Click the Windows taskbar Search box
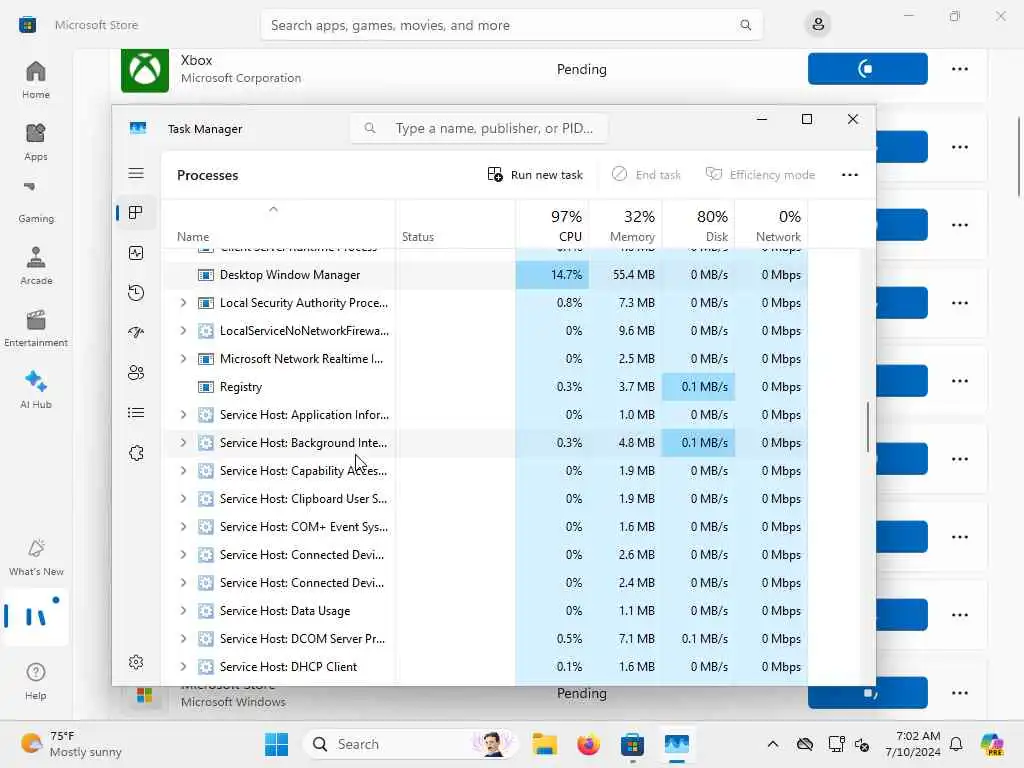Screen dimensions: 1024x768 [x=410, y=744]
